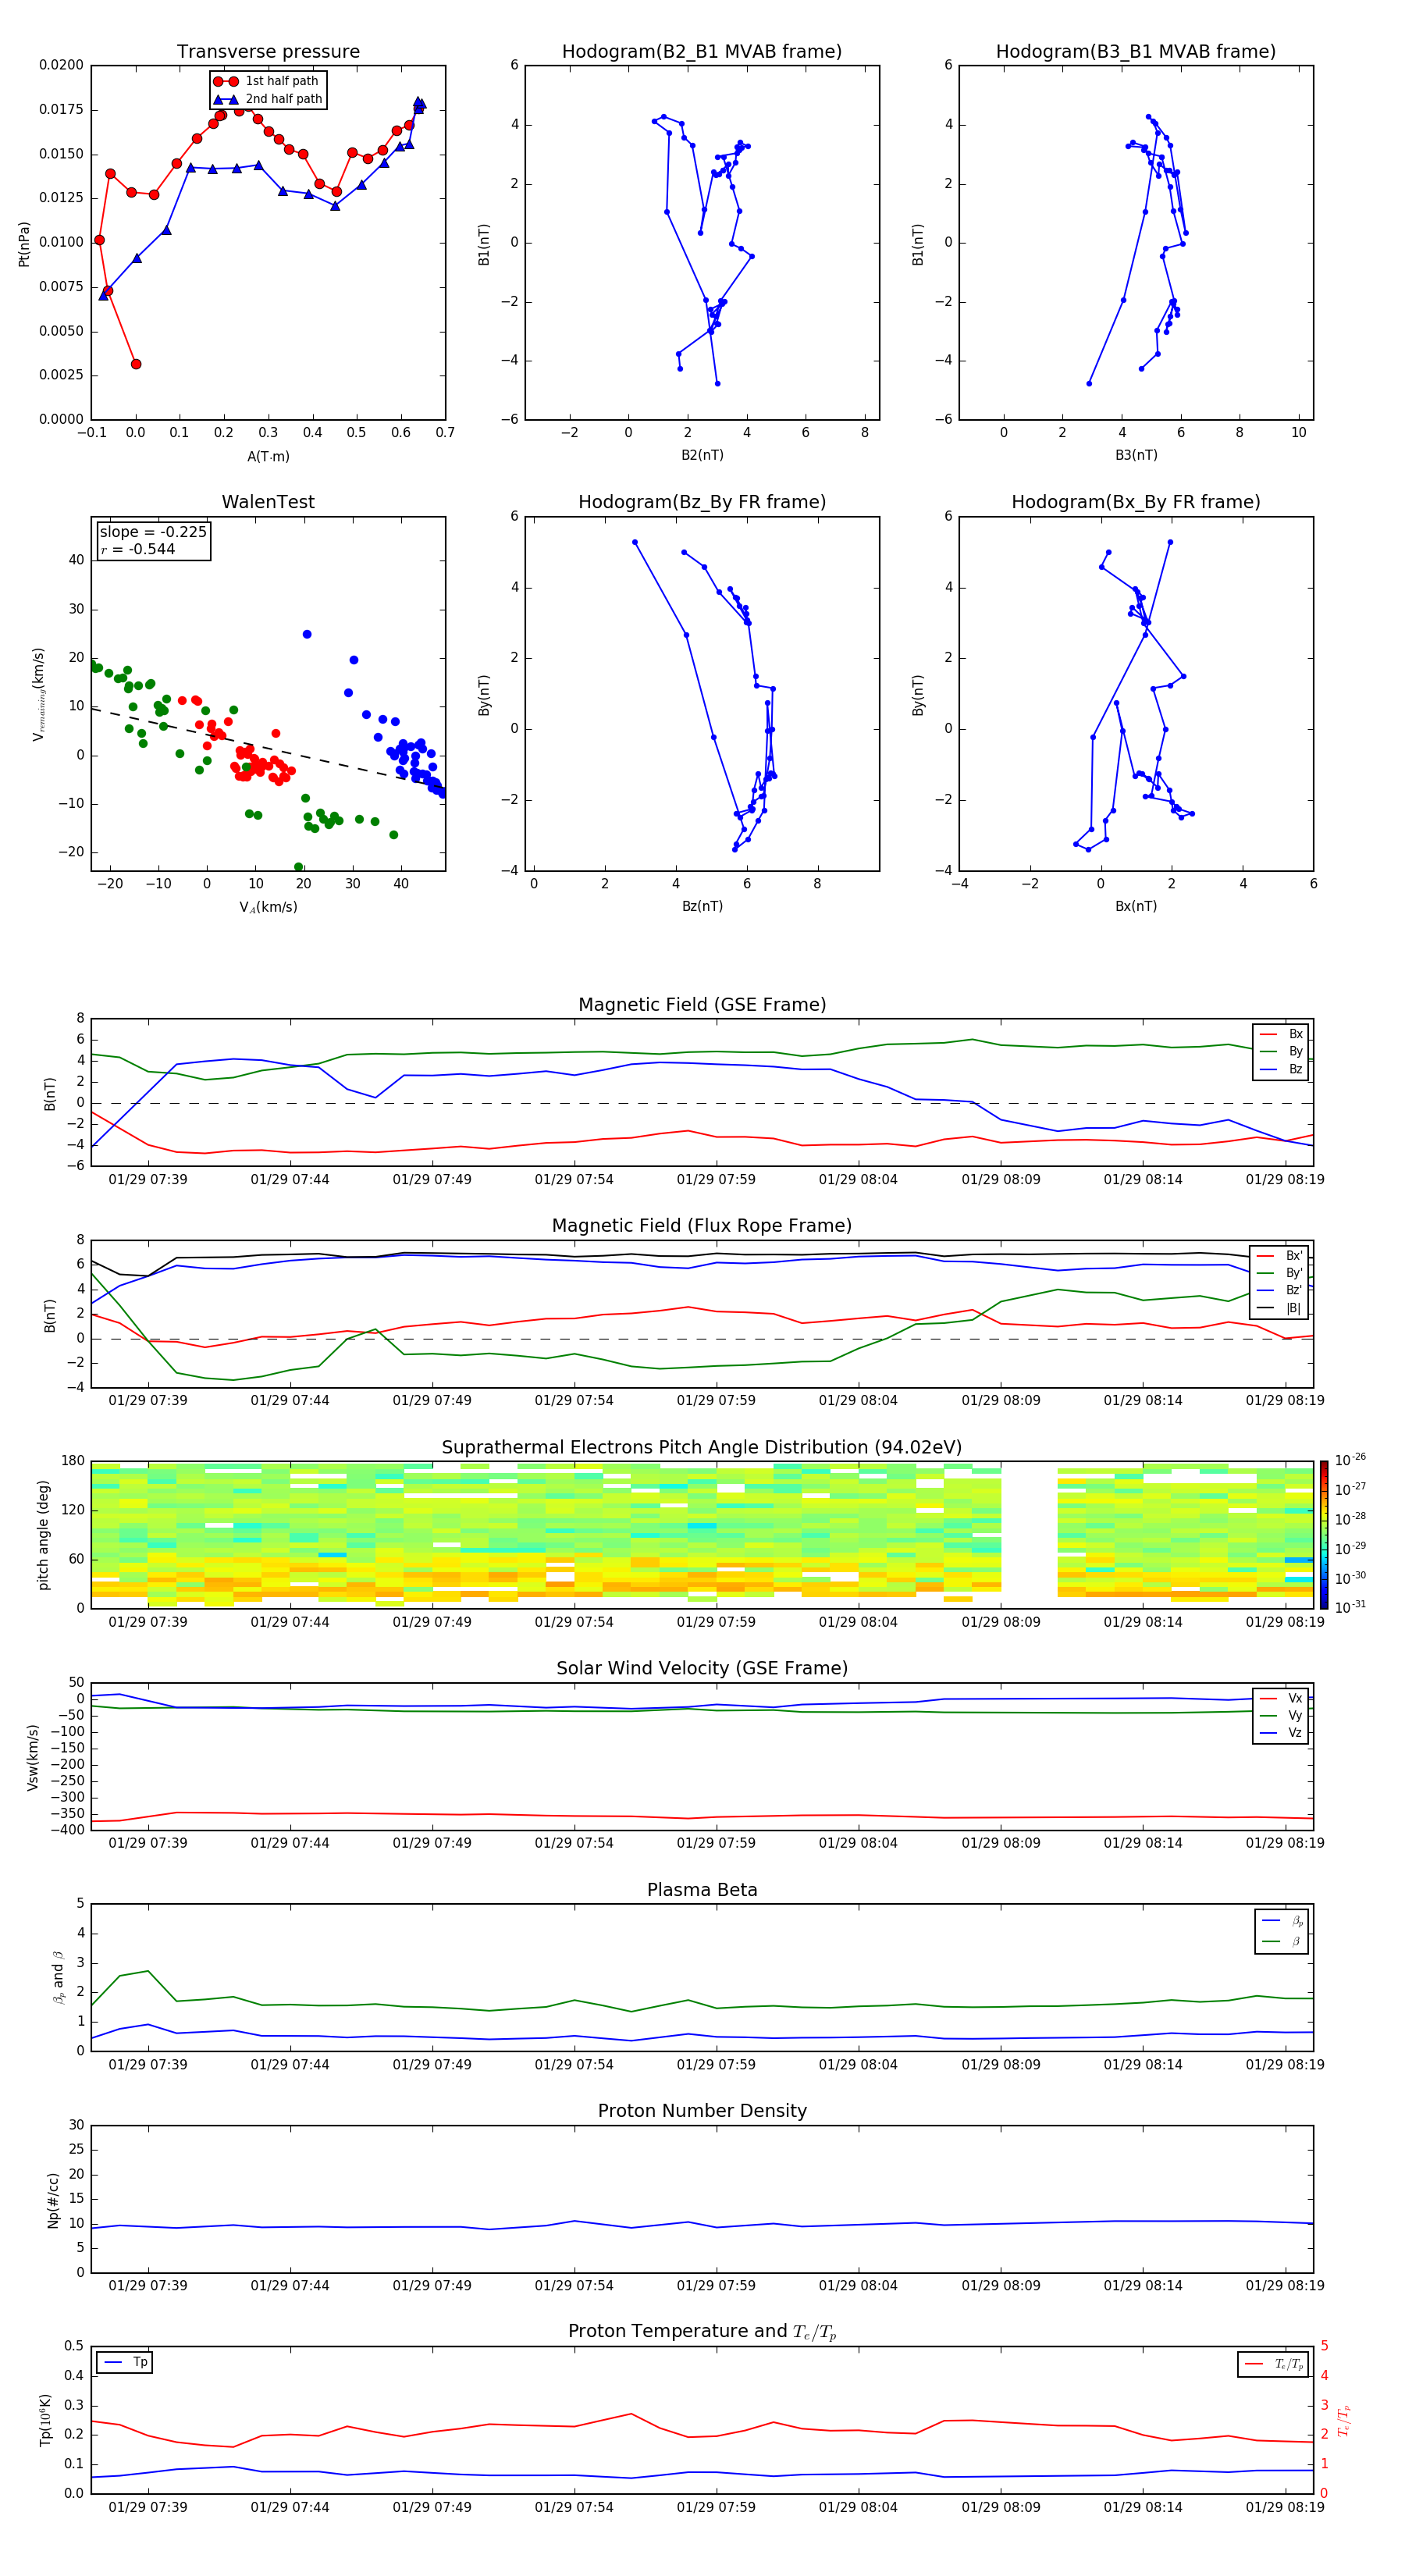1405x2576 pixels.
Task: Click the "Vsw(km/s)" y-axis label
Action: point(32,1757)
